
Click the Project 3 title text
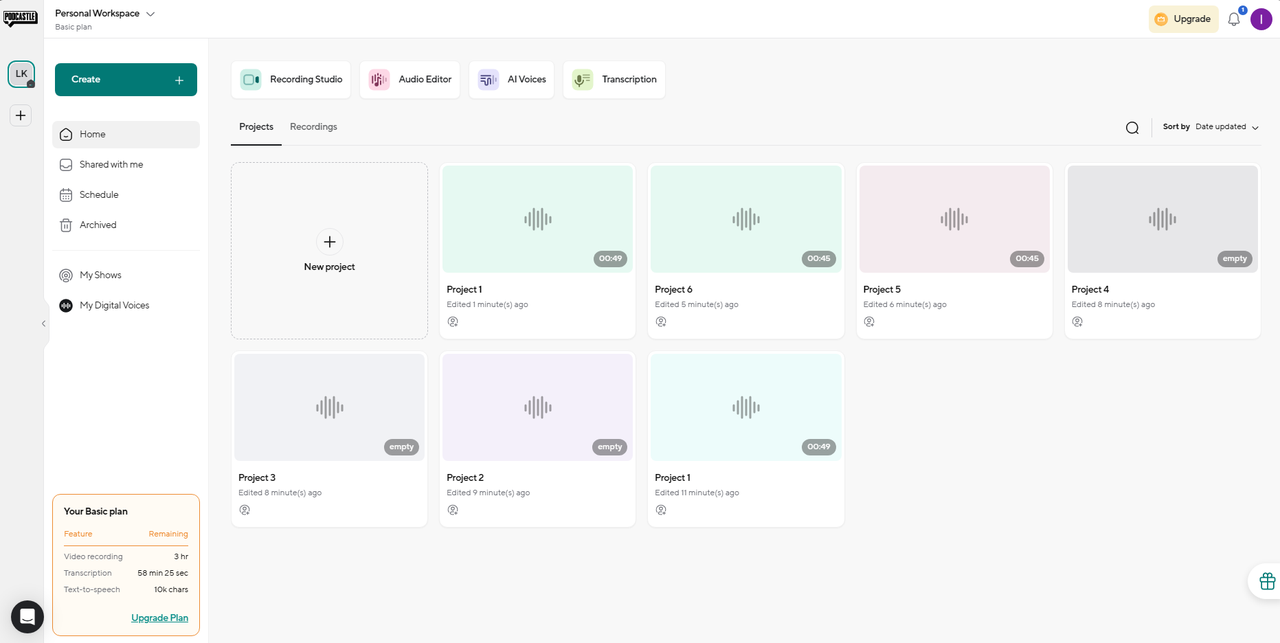(257, 478)
